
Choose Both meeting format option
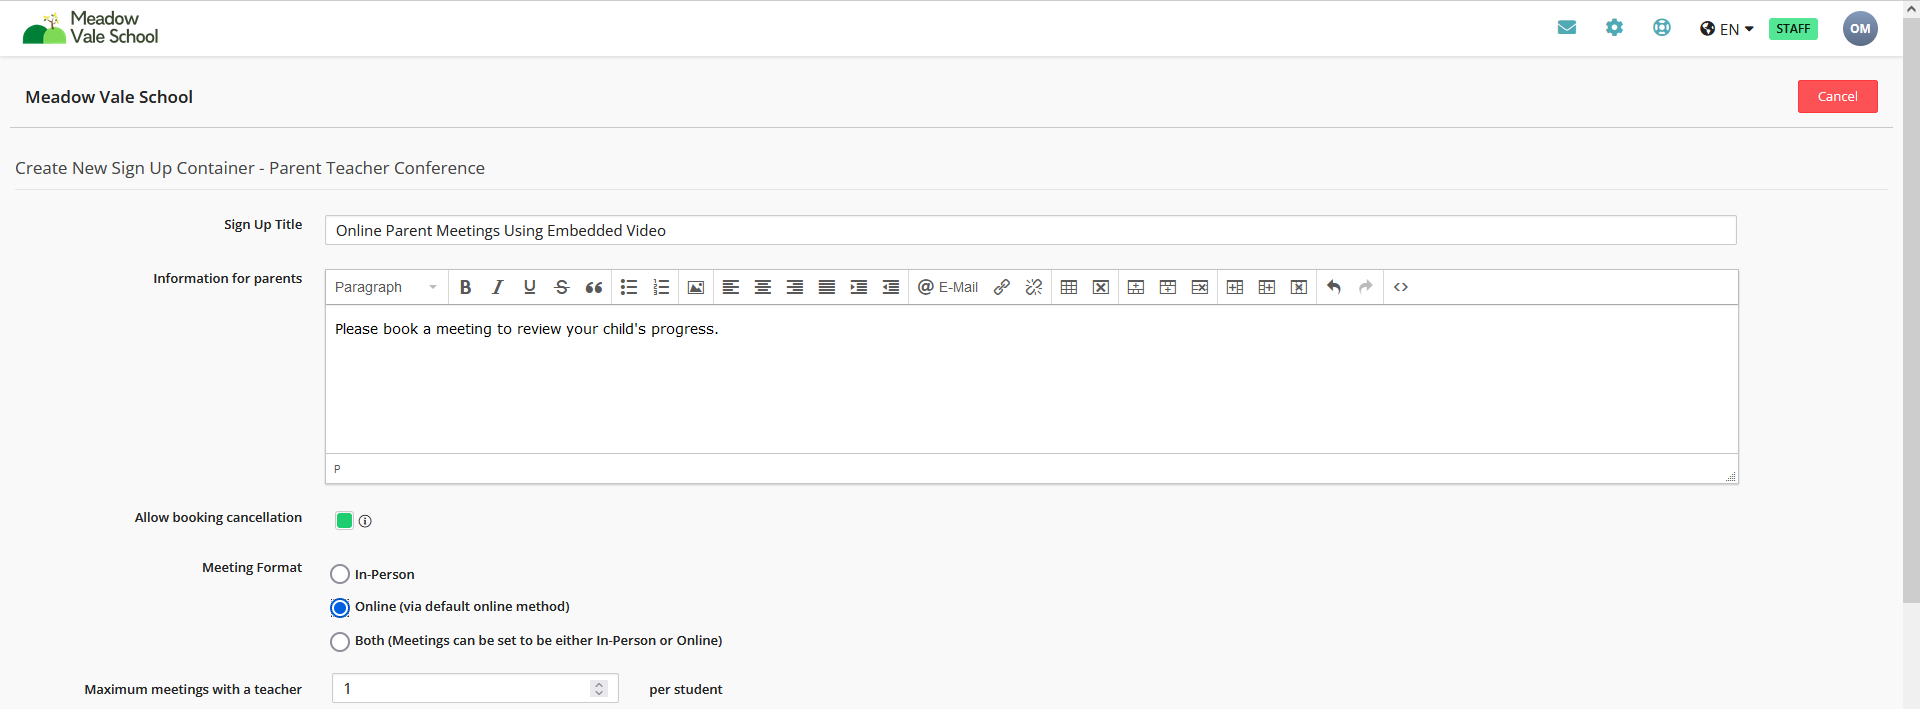340,641
